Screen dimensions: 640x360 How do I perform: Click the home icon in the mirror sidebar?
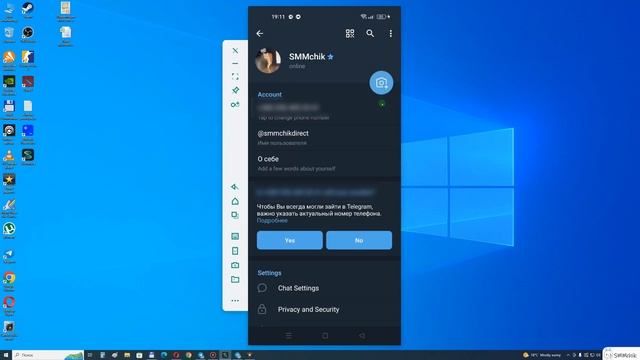click(235, 201)
